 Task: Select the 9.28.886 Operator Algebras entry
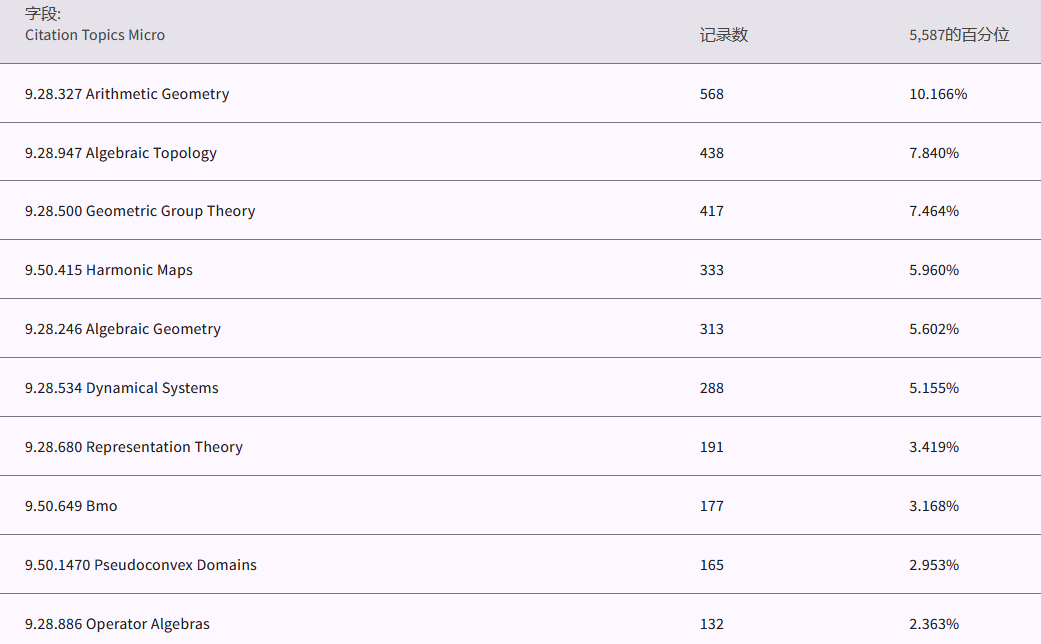click(x=117, y=624)
